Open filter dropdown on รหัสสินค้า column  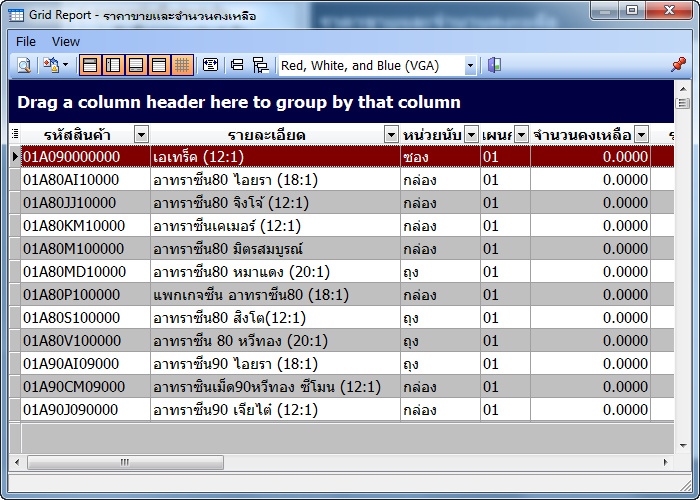(x=141, y=135)
